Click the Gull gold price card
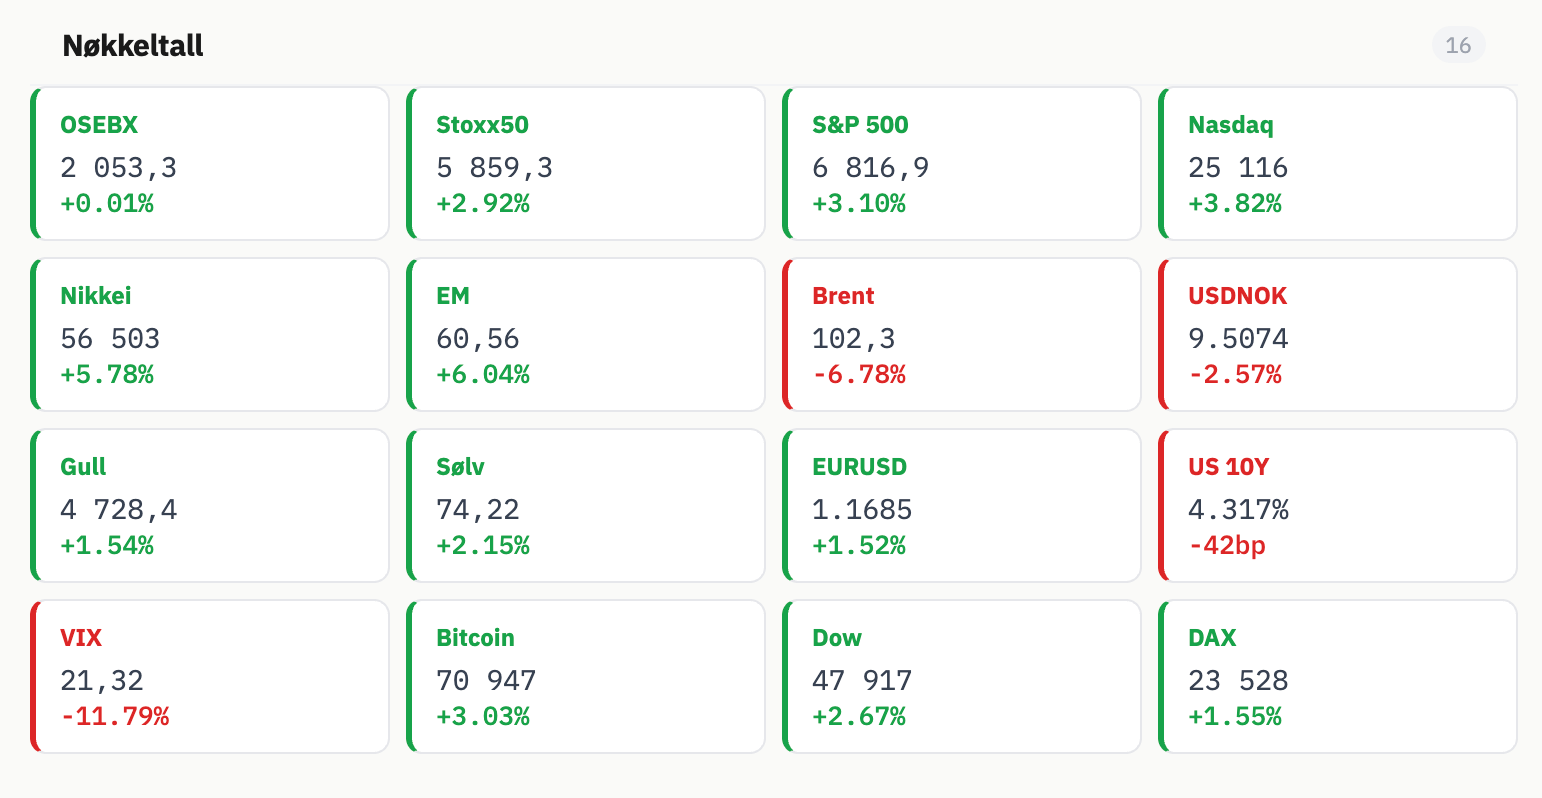1542x798 pixels. click(210, 506)
